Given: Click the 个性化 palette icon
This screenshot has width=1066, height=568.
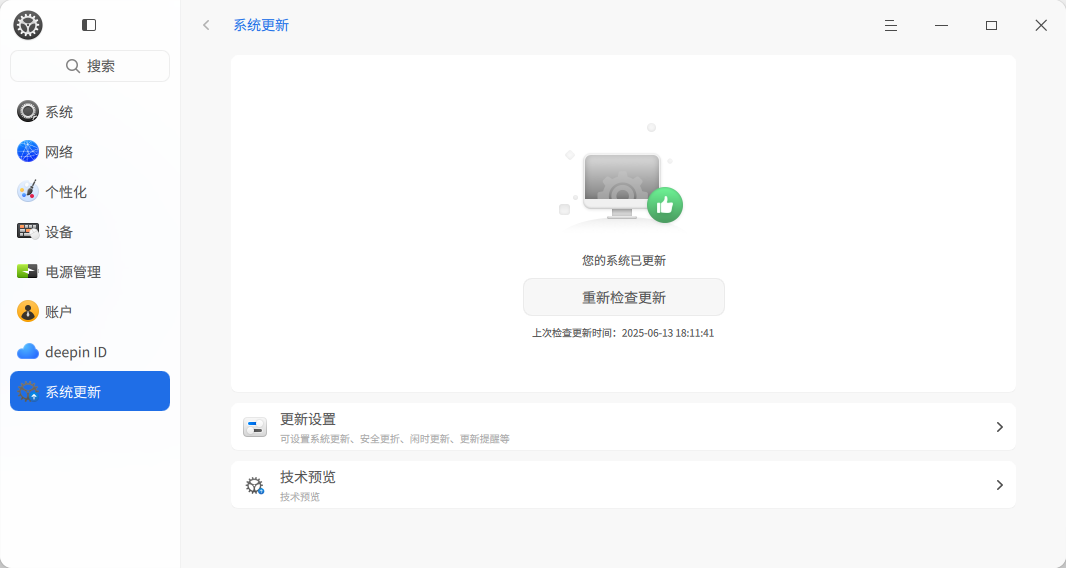Looking at the screenshot, I should [x=28, y=192].
